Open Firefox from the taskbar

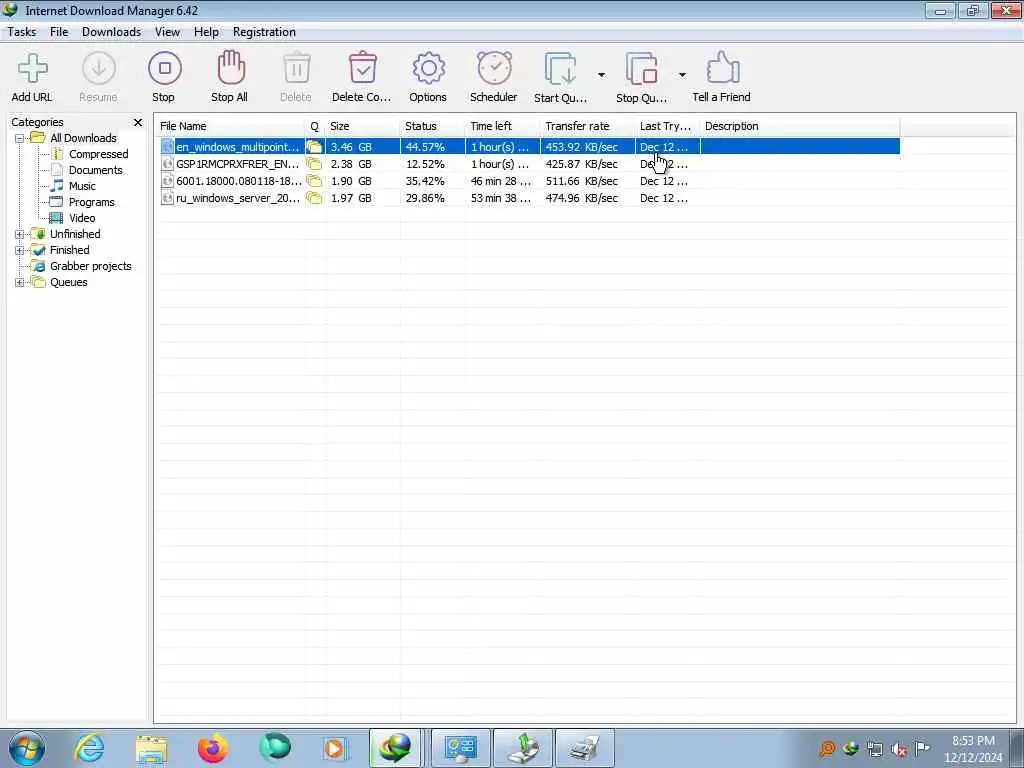point(212,748)
